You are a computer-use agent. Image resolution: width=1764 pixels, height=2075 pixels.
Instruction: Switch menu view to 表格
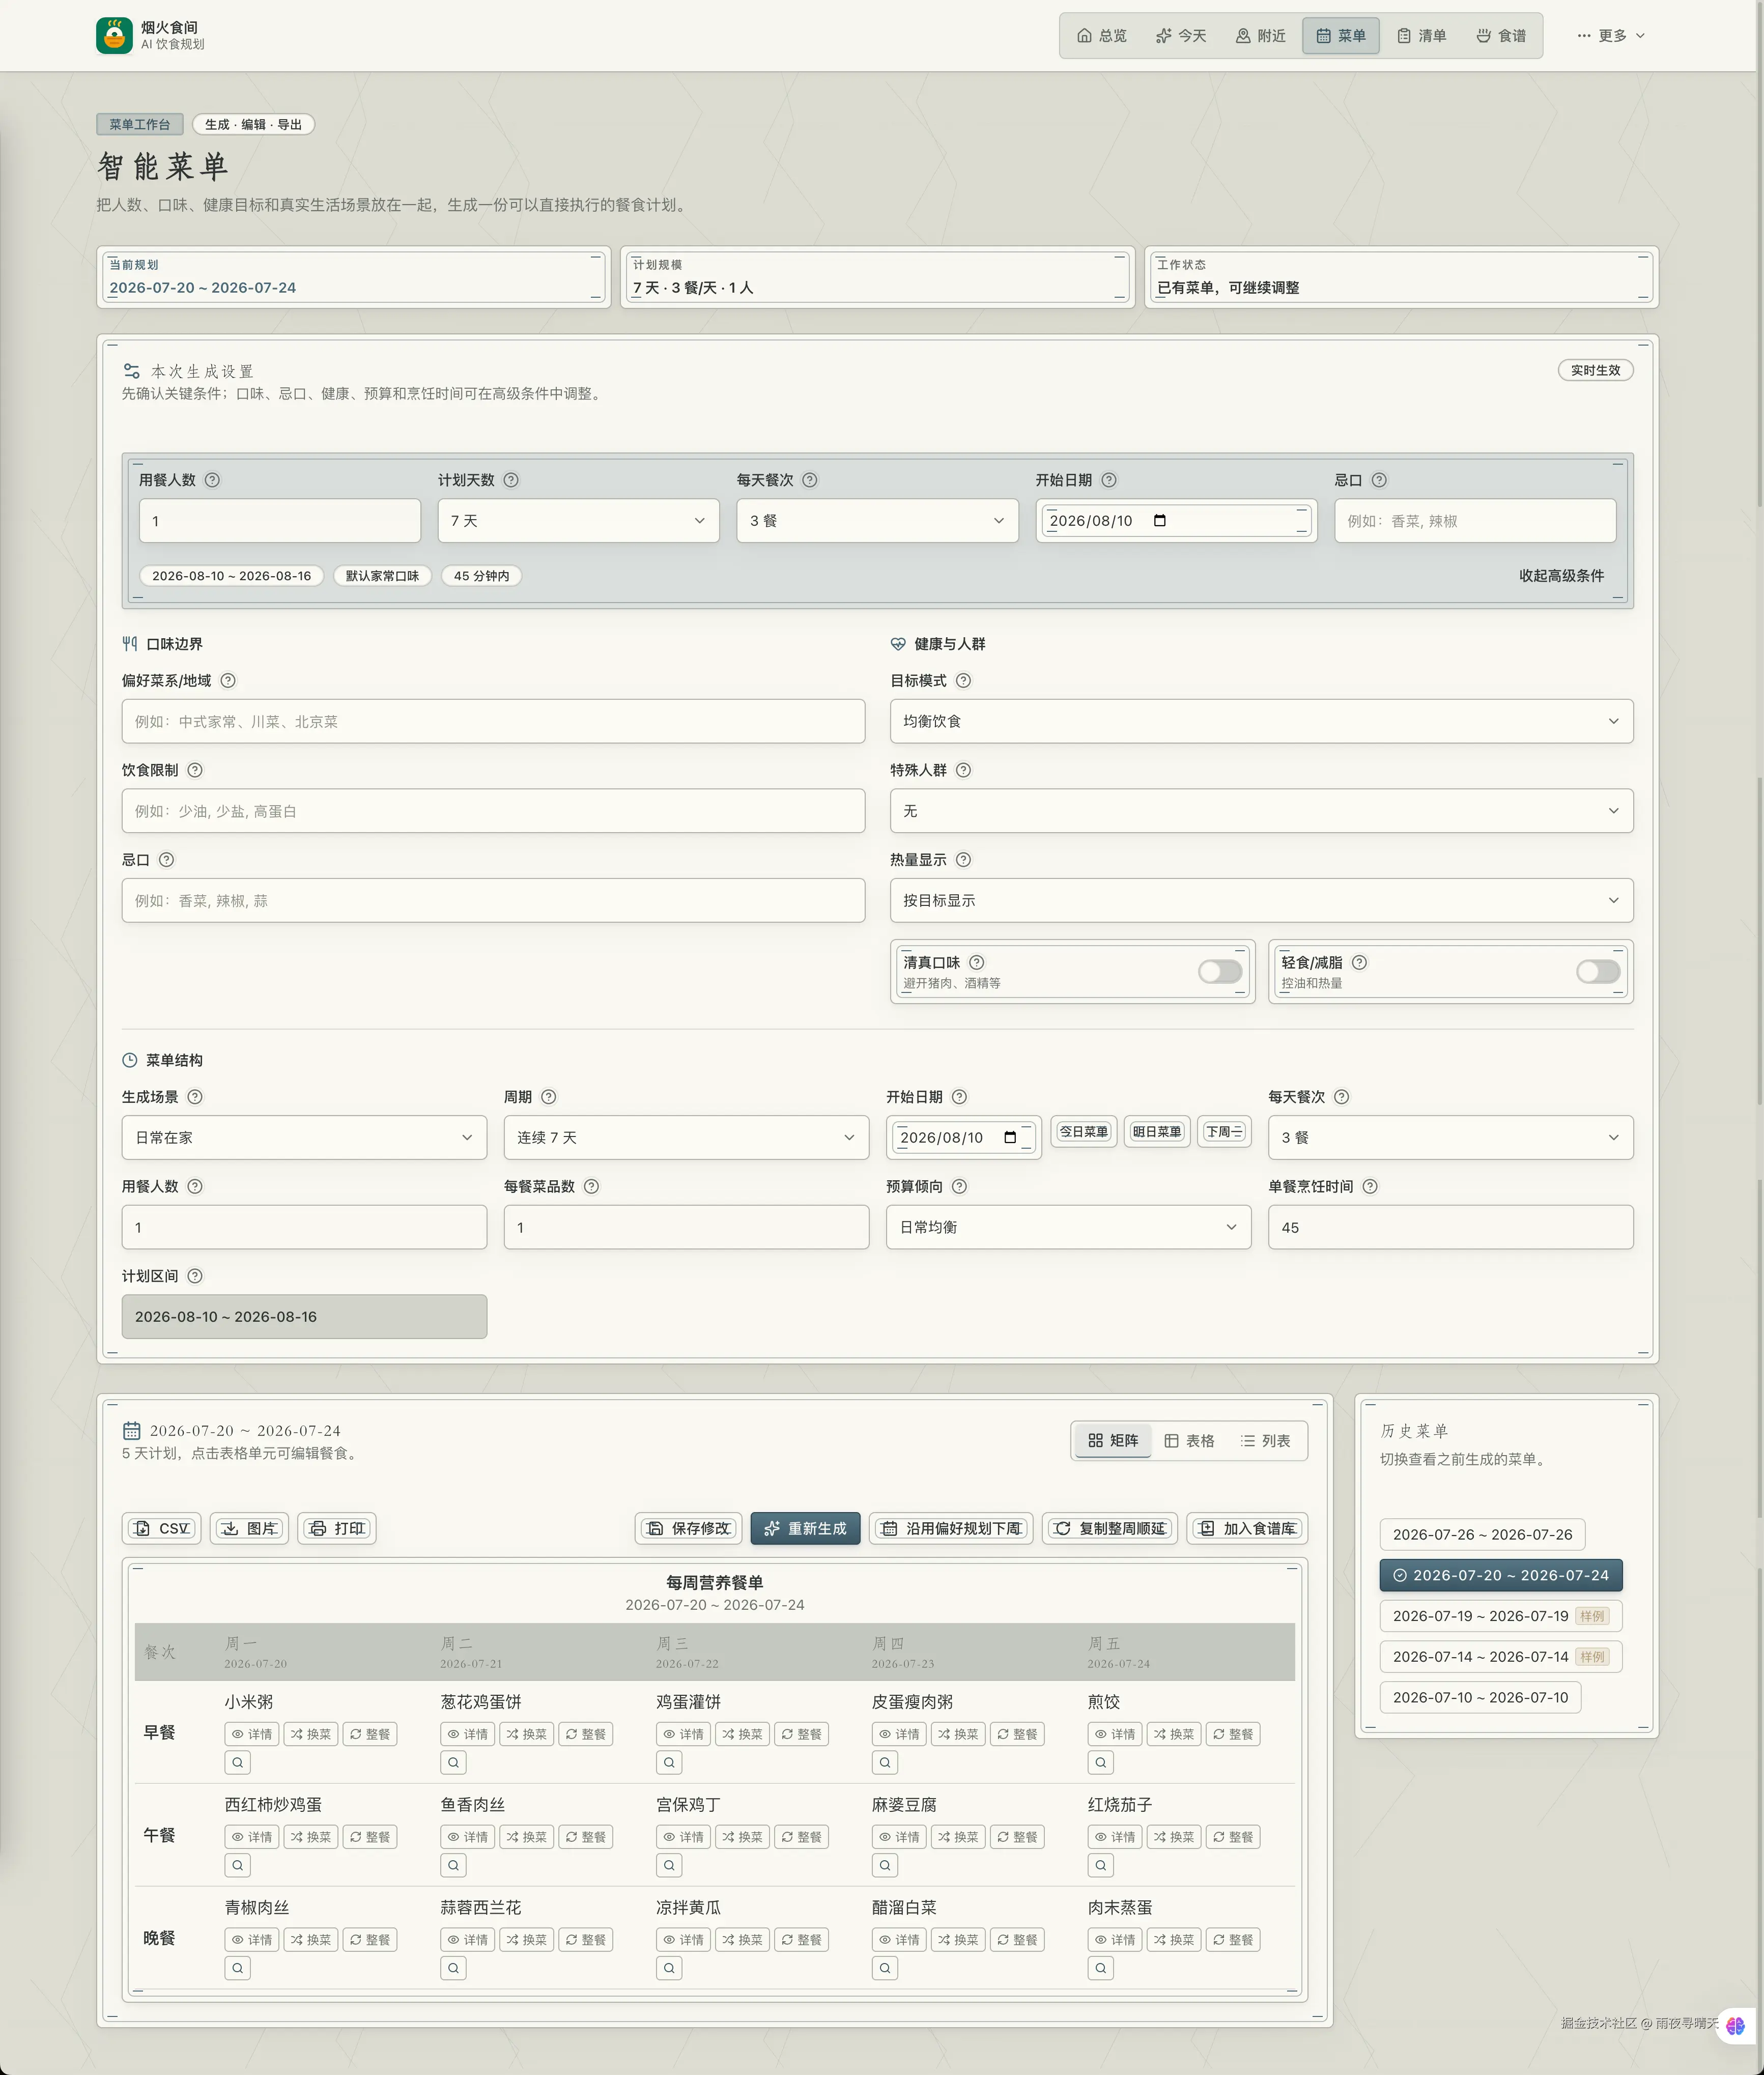pos(1189,1441)
